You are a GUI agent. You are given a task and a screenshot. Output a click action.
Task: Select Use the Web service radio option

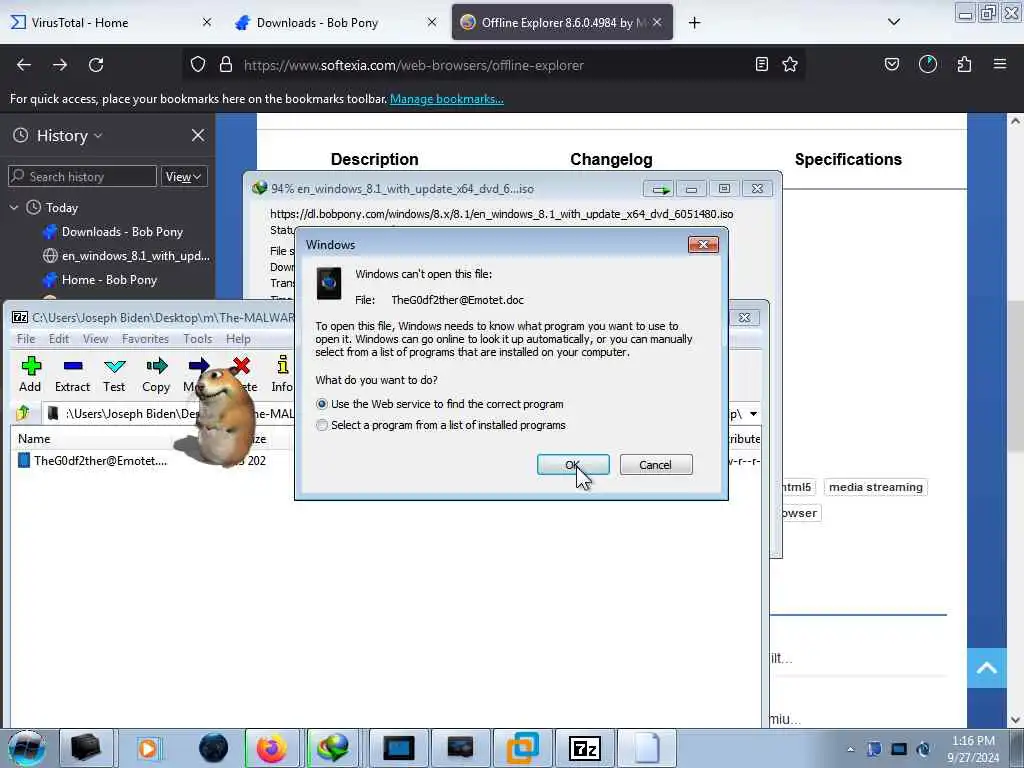322,404
